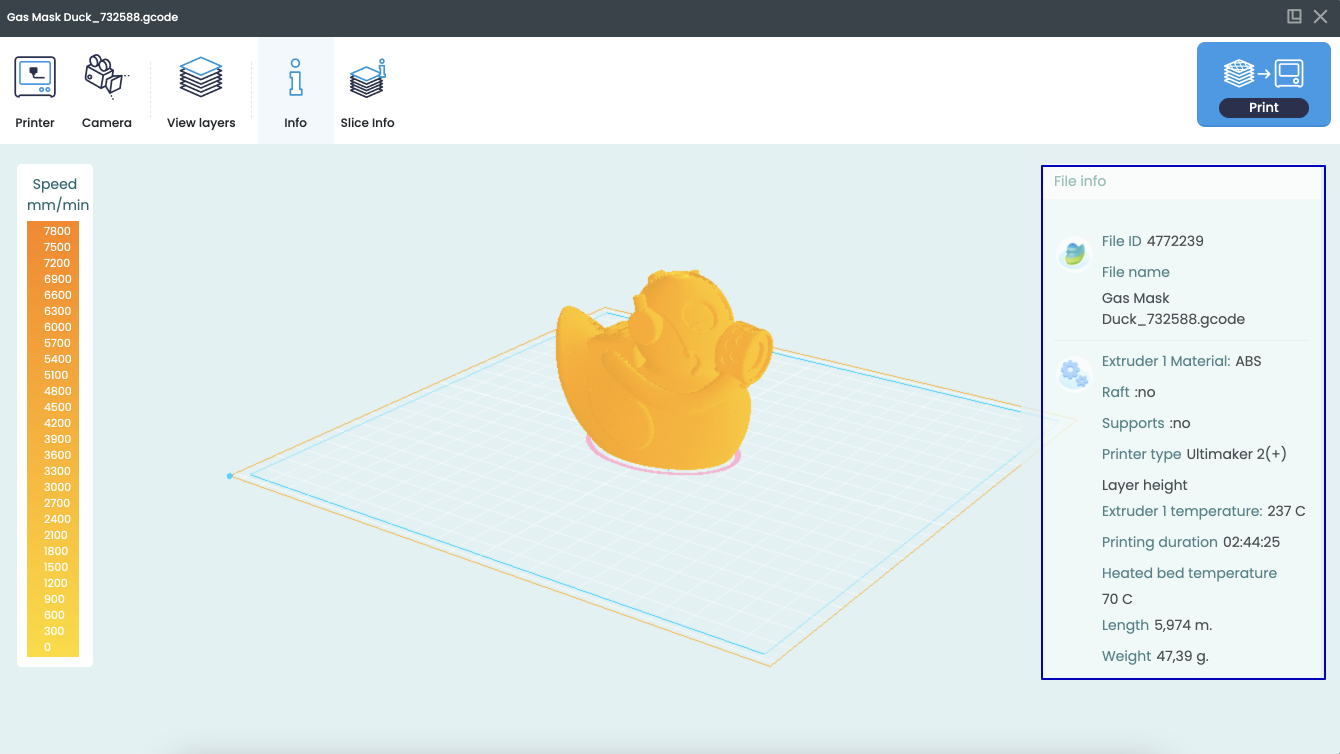The height and width of the screenshot is (754, 1340).
Task: Open the View layers panel
Action: pyautogui.click(x=200, y=76)
